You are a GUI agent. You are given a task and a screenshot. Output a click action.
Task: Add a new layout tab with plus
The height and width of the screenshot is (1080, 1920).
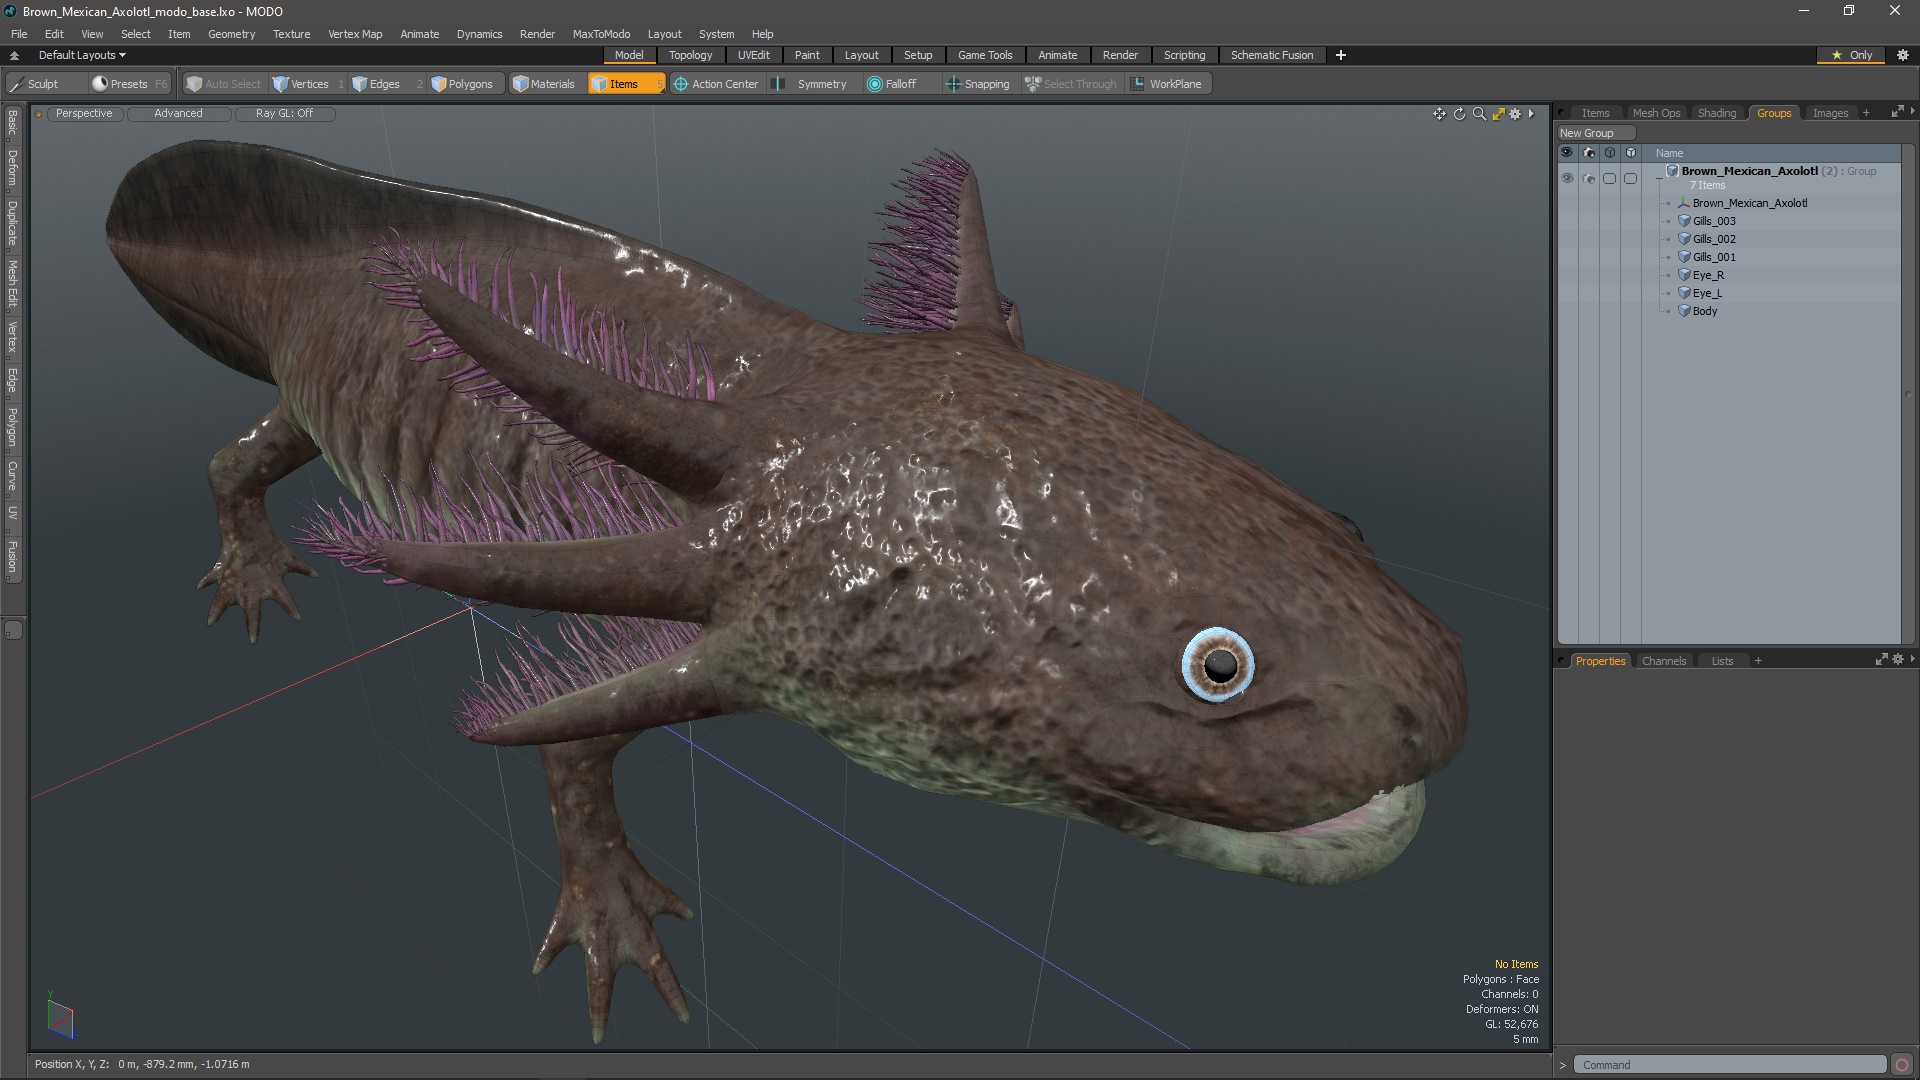click(1341, 55)
